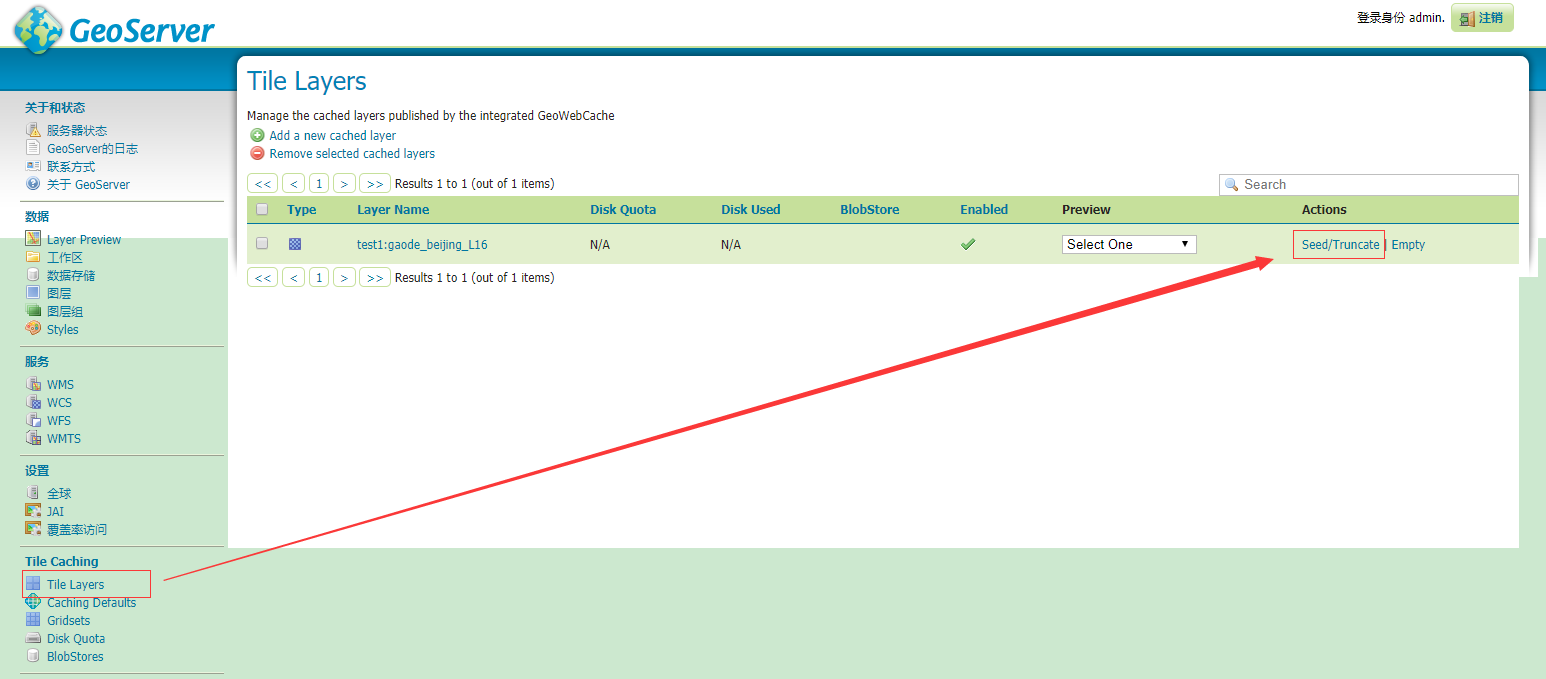Click the Gridsets grid icon

(33, 620)
